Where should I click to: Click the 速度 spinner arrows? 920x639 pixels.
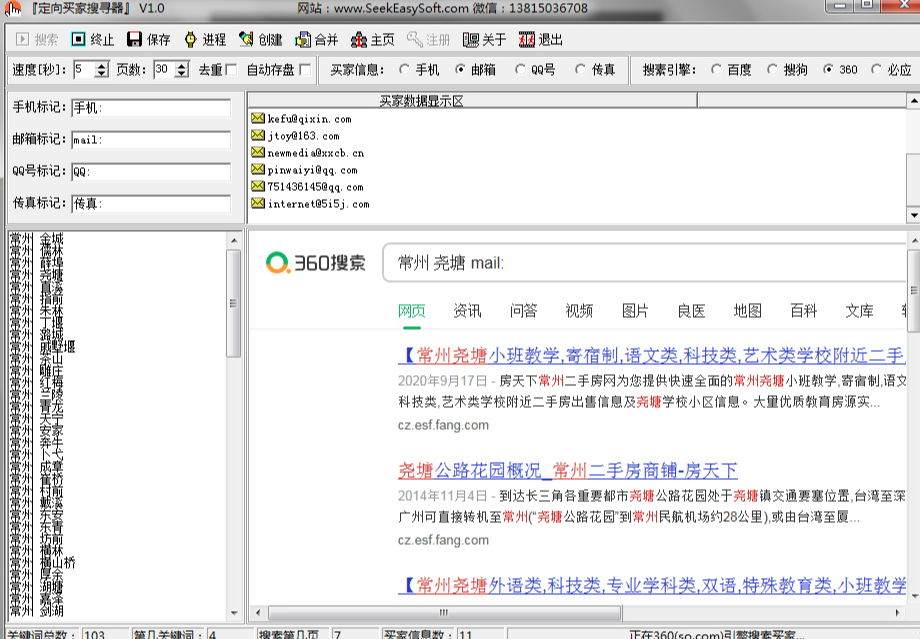(x=102, y=70)
